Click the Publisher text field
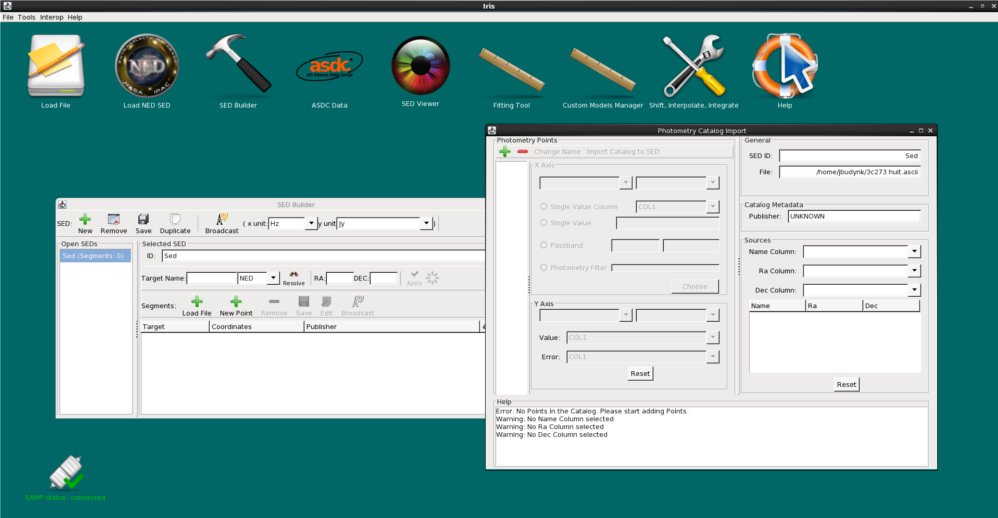The height and width of the screenshot is (518, 998). [853, 216]
